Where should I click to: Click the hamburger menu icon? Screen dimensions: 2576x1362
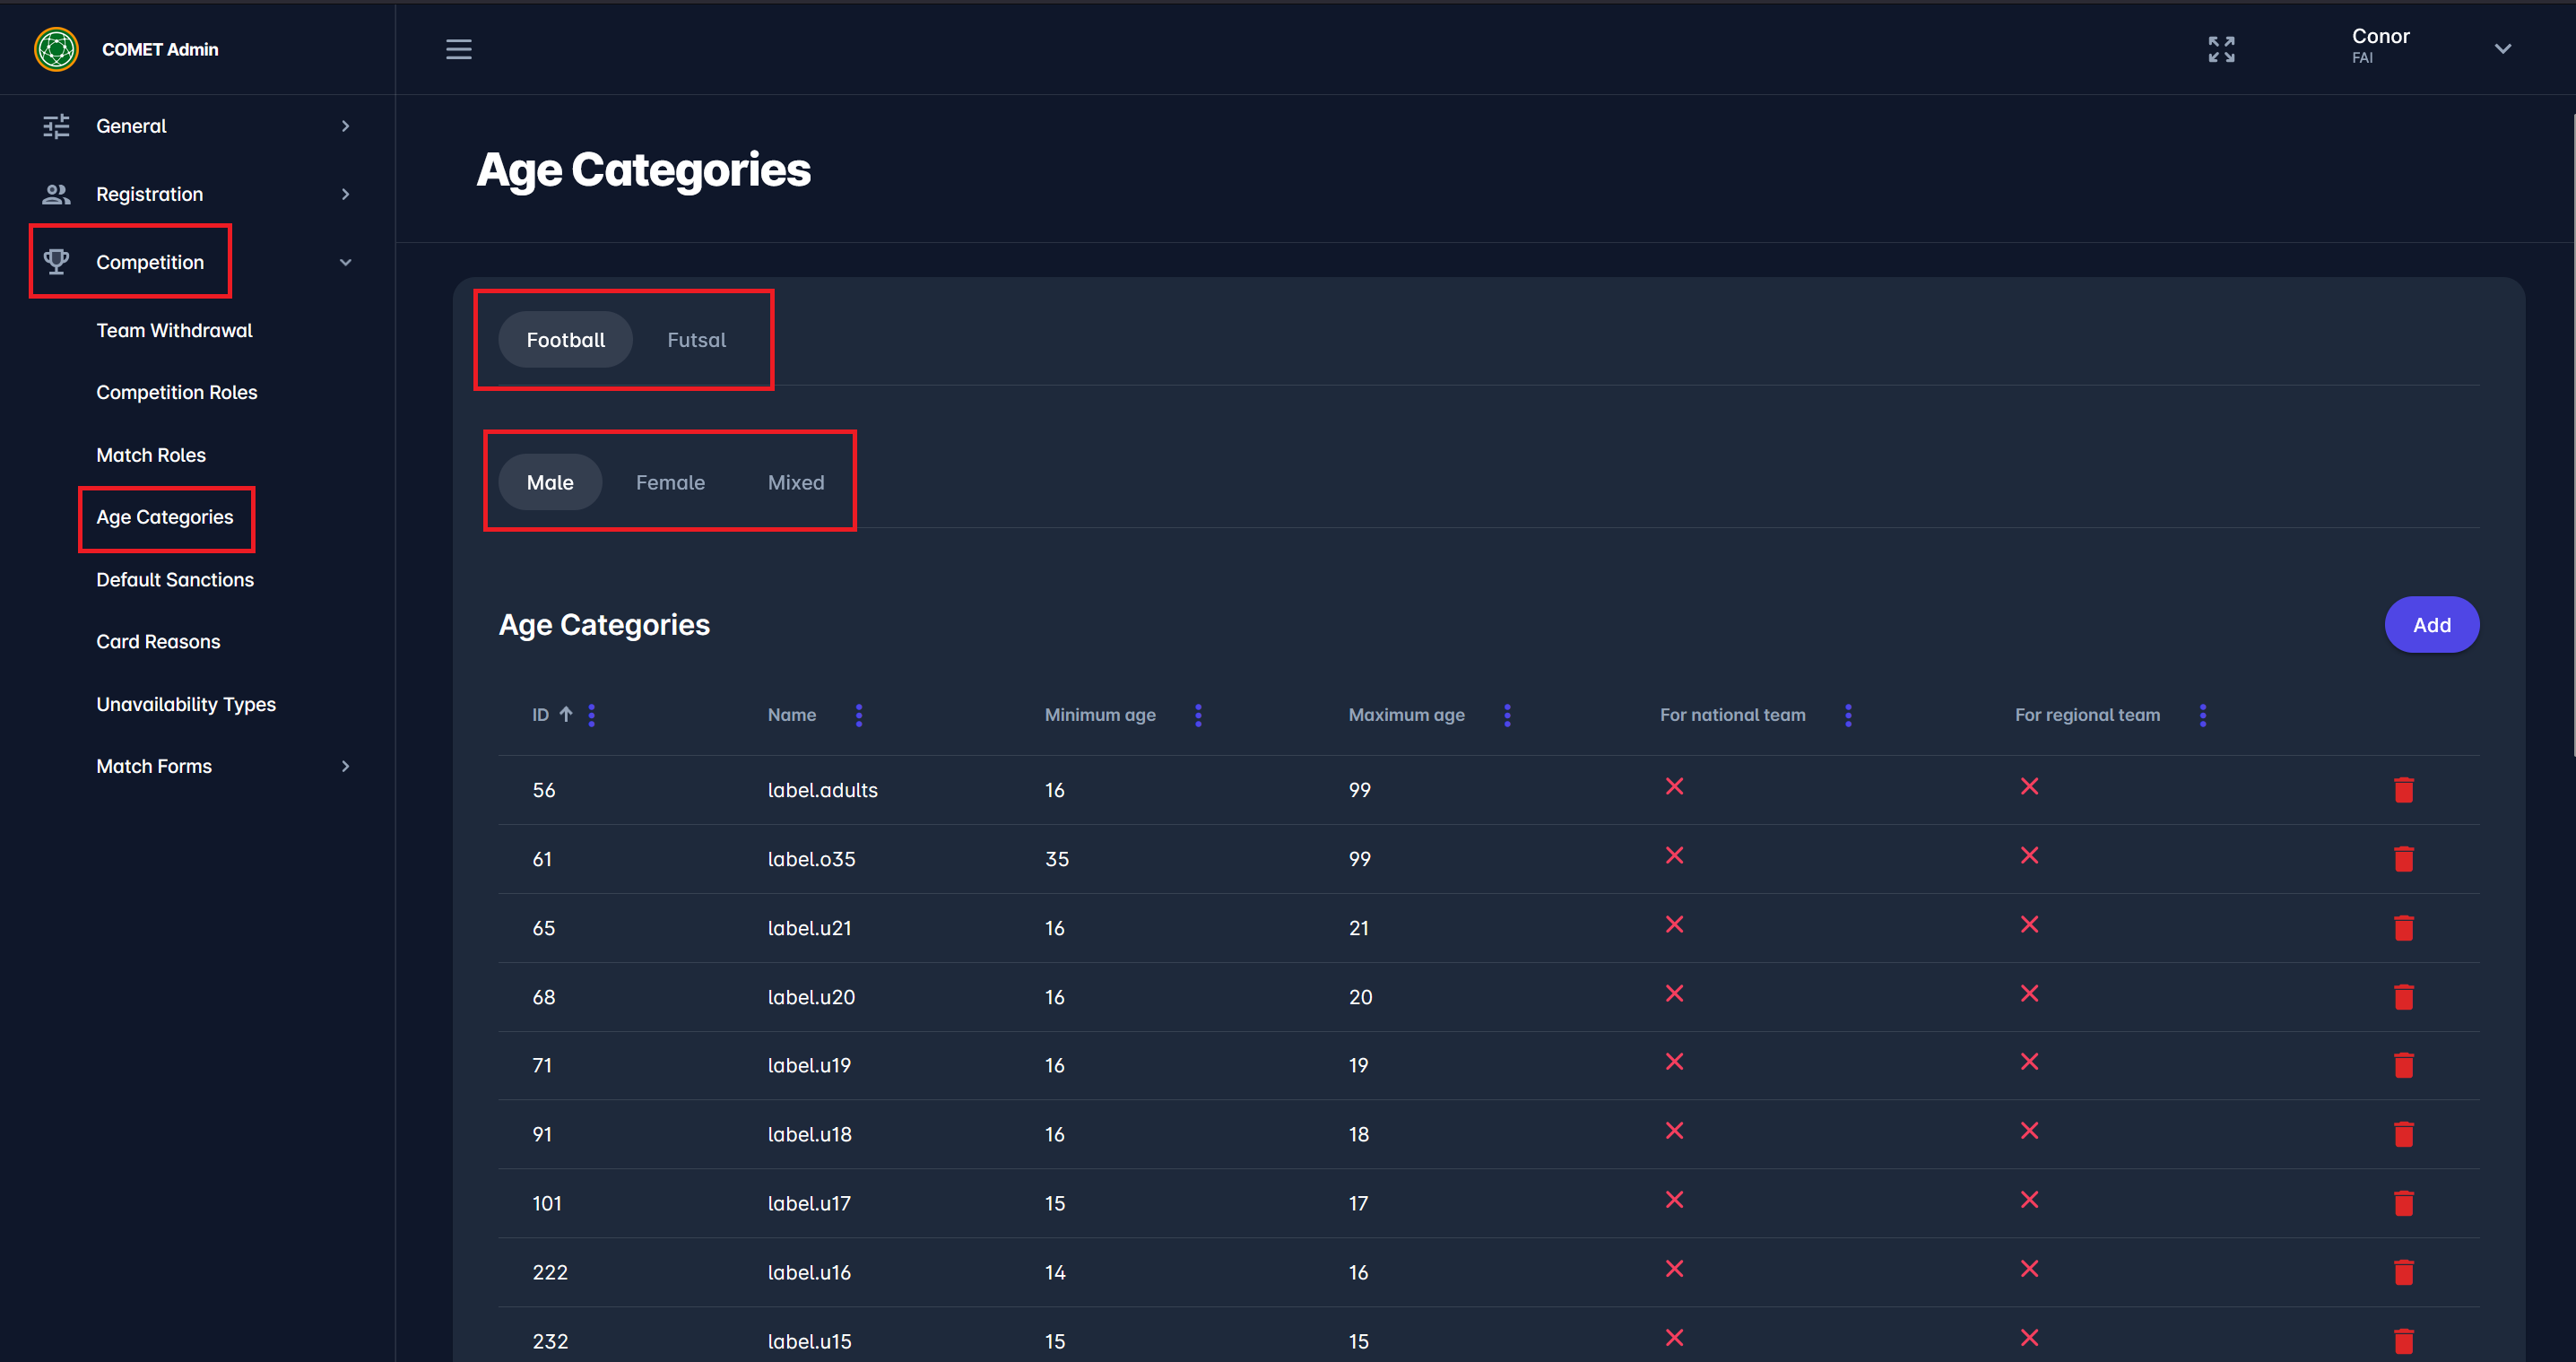pyautogui.click(x=458, y=49)
